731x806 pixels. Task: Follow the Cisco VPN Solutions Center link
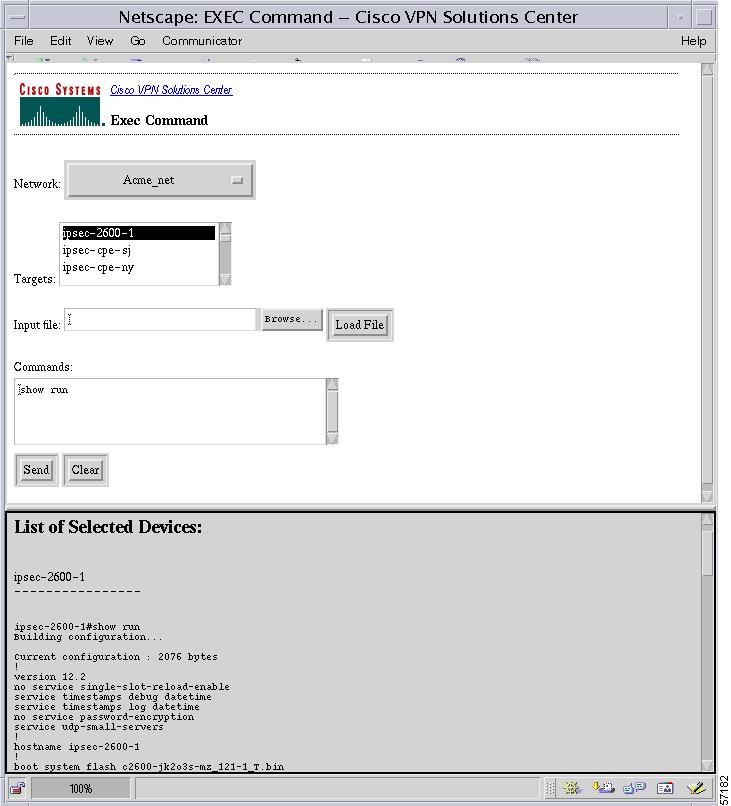coord(171,90)
